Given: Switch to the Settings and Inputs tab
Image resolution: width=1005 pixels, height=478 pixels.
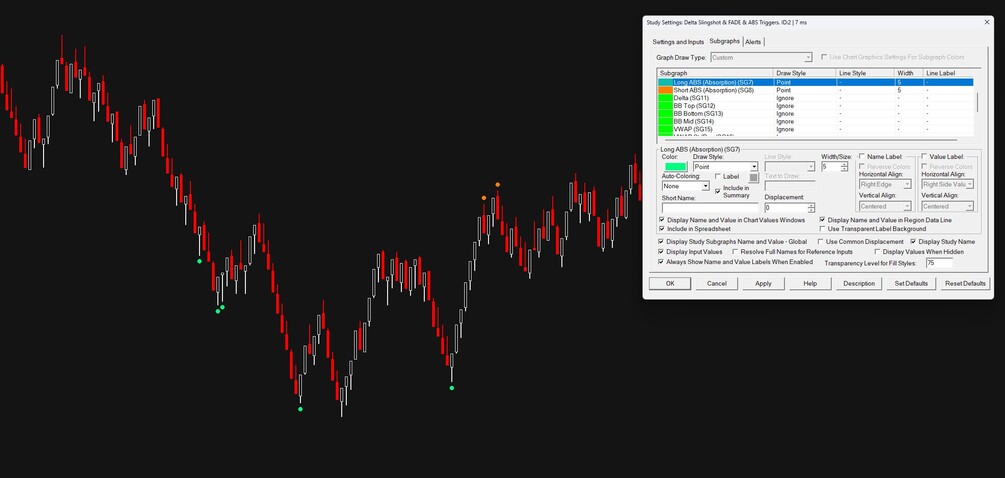Looking at the screenshot, I should [678, 42].
